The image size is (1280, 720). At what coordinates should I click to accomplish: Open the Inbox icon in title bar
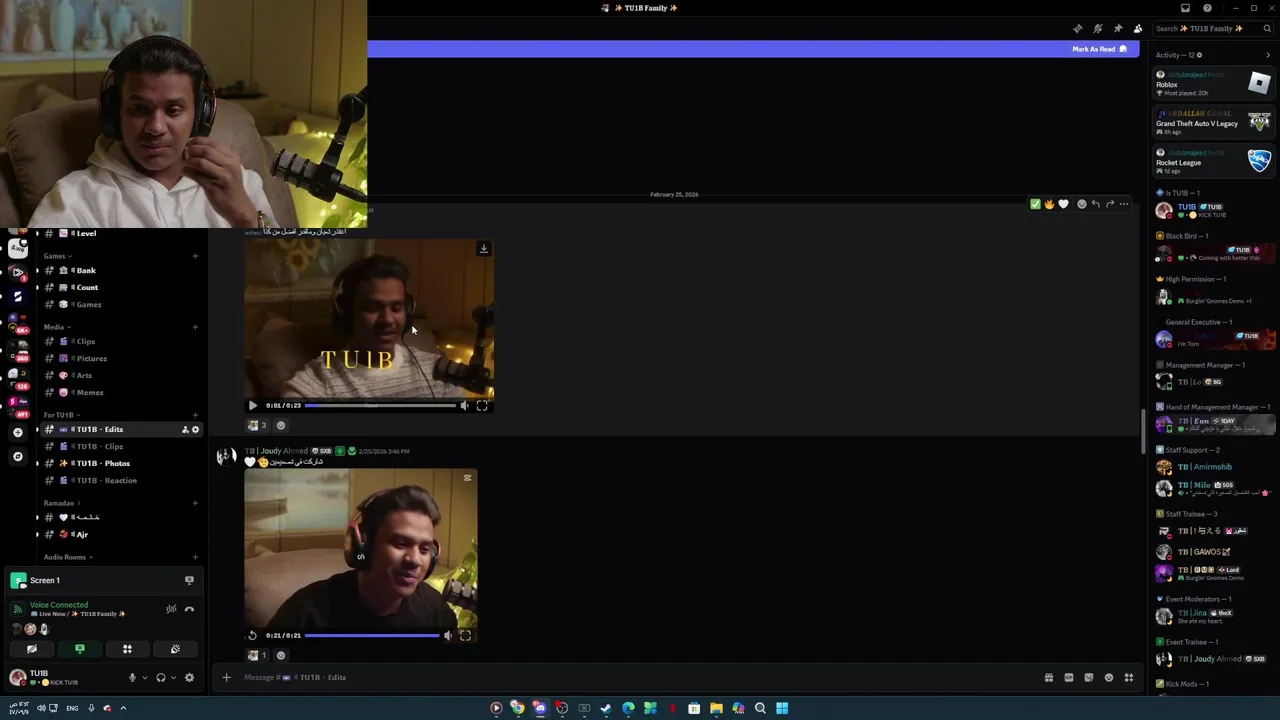point(1185,8)
